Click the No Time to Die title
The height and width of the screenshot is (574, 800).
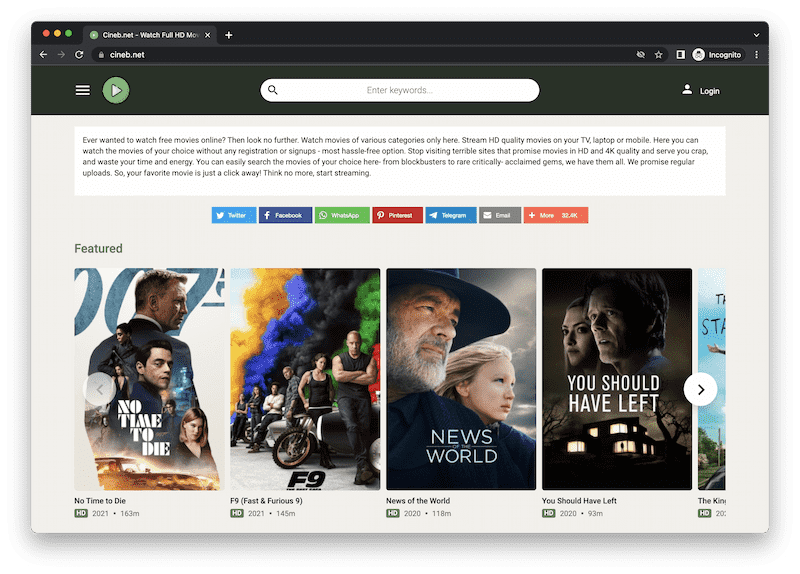click(x=100, y=501)
